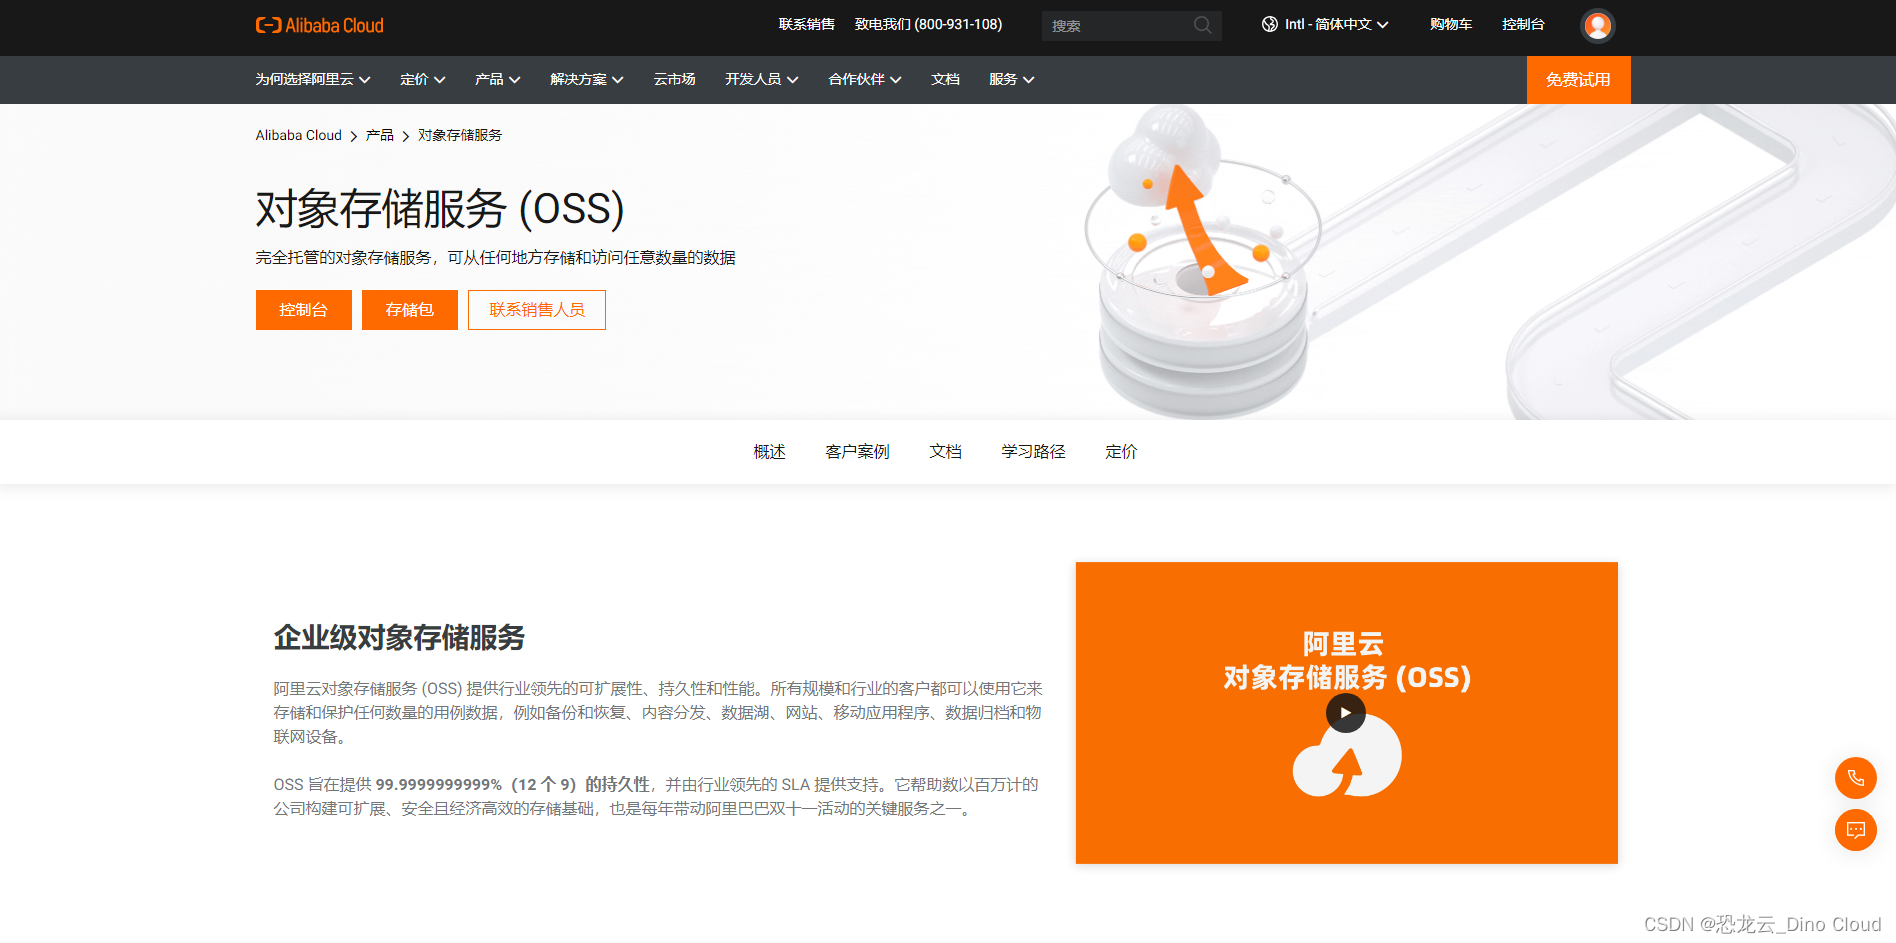
Task: Switch to the 学习路径 tab
Action: (1033, 452)
